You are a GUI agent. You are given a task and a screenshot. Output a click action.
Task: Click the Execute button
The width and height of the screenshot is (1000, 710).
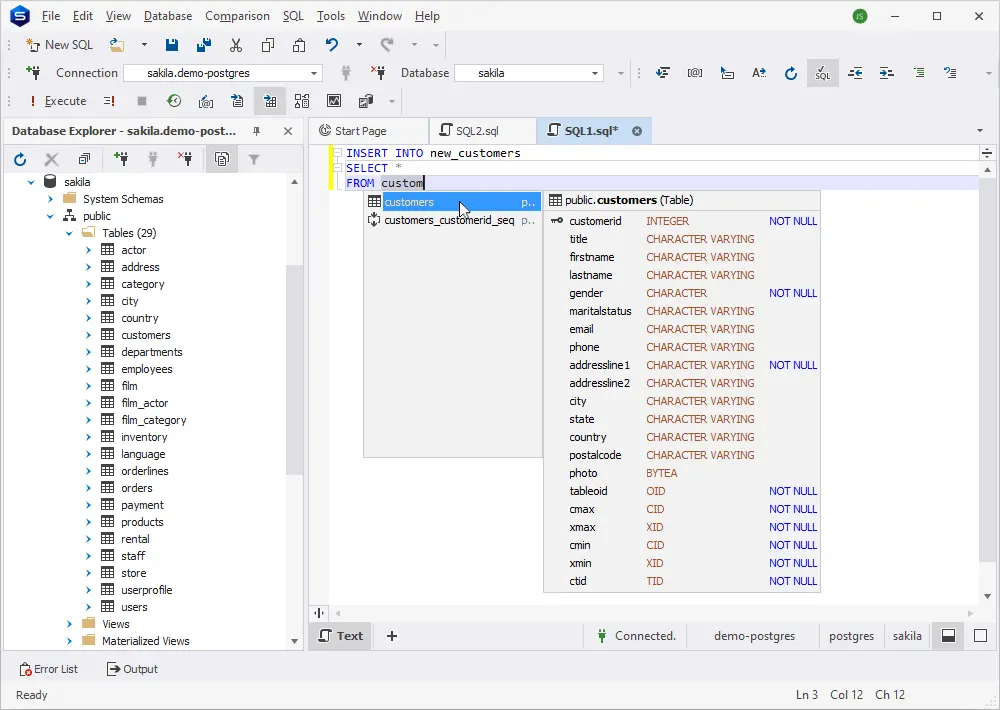(57, 101)
